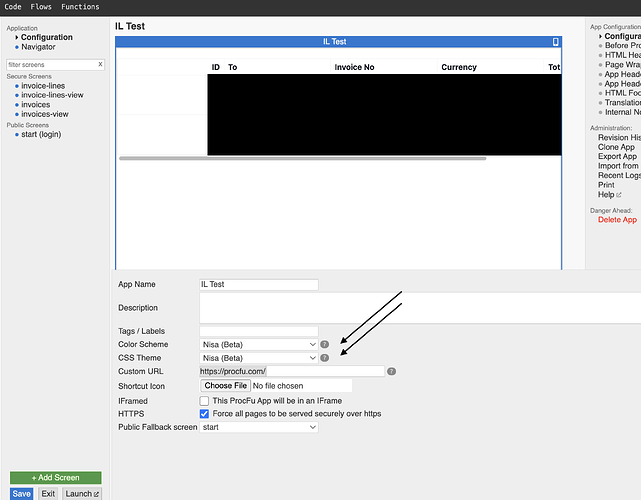The width and height of the screenshot is (641, 500).
Task: Click the horizontal scrollbar under the preview table
Action: click(303, 158)
